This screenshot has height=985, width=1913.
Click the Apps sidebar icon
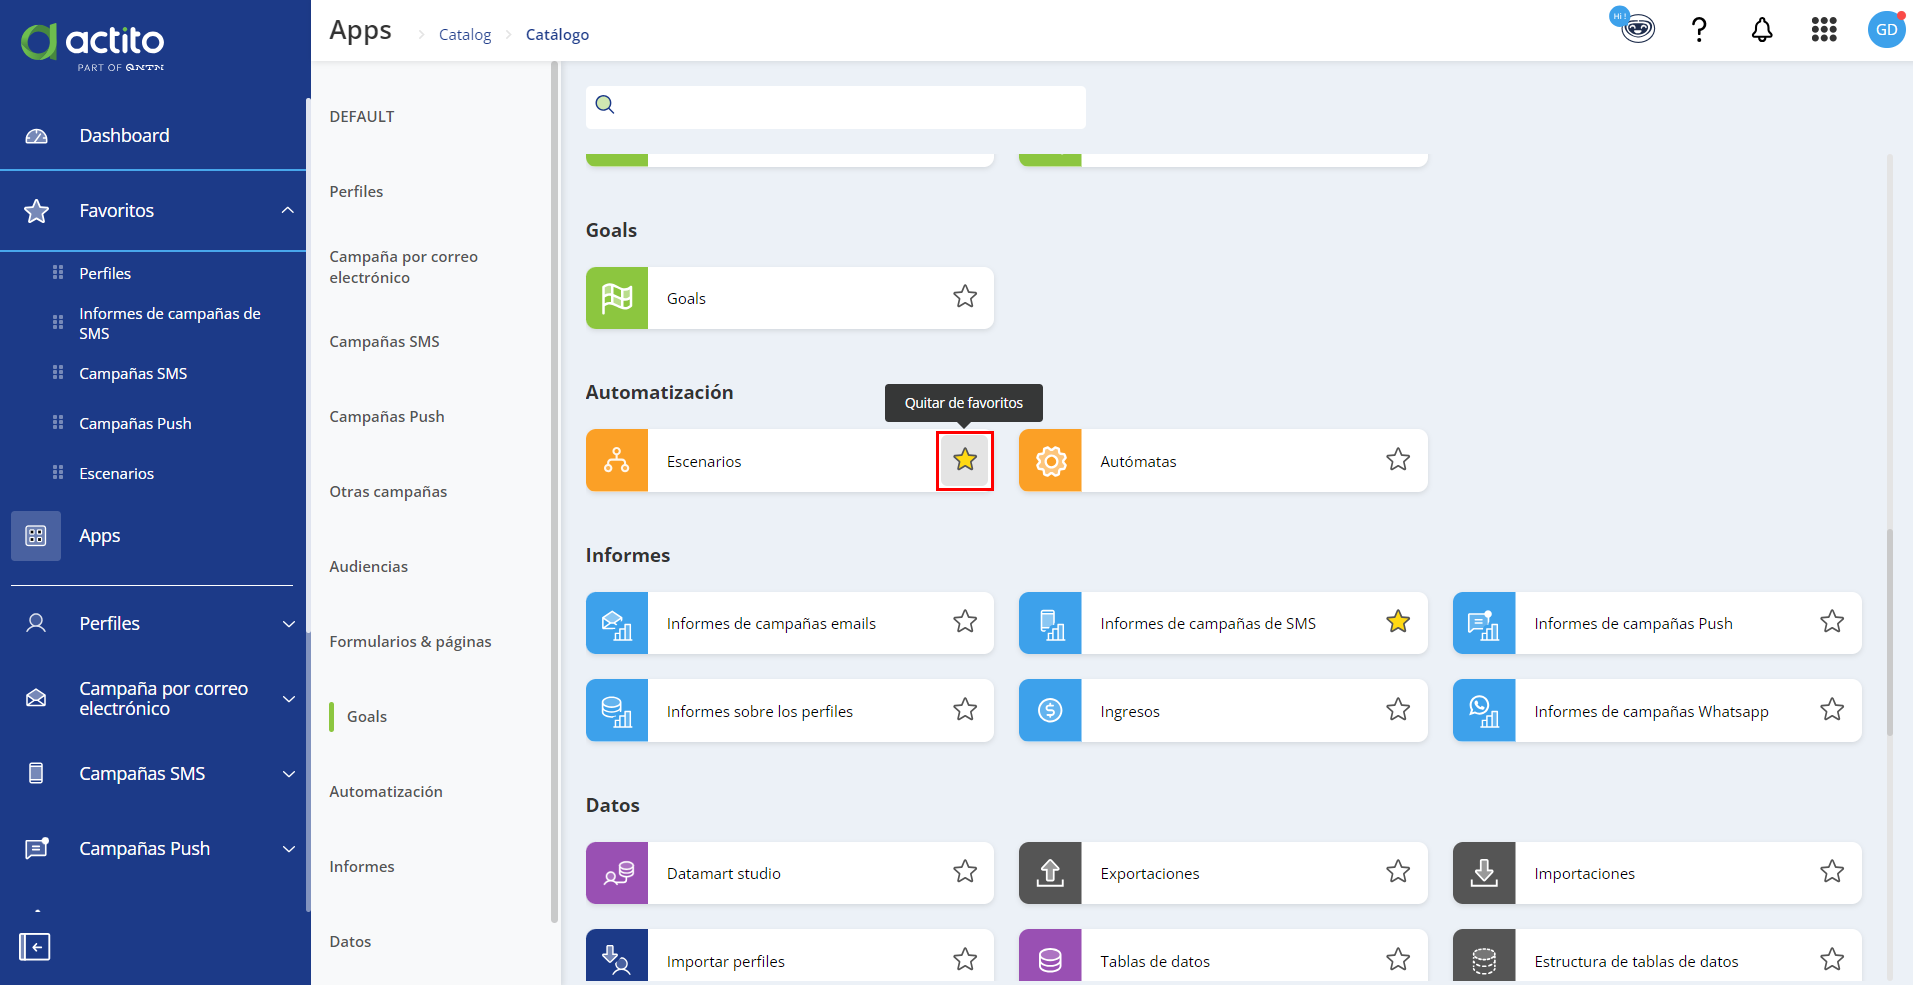(36, 536)
